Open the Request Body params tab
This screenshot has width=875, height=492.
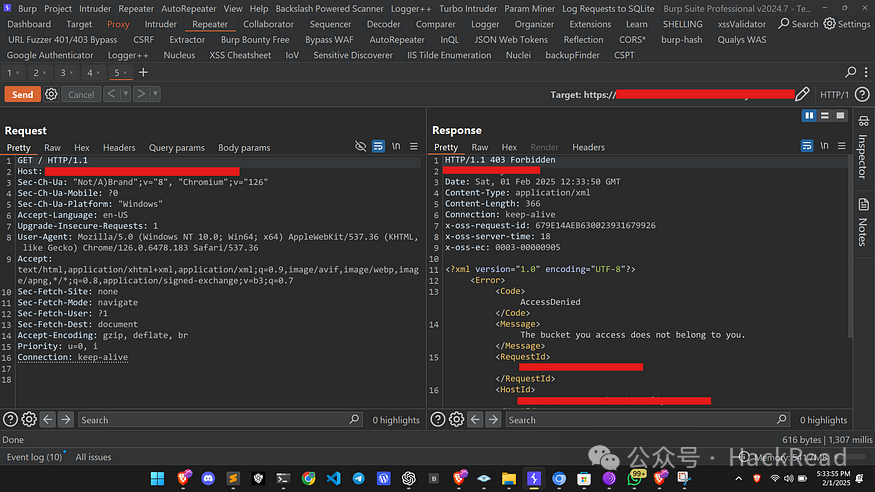tap(244, 147)
